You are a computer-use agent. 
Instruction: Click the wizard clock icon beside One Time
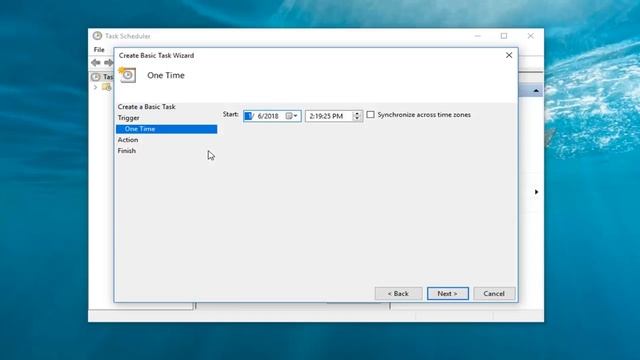coord(127,75)
